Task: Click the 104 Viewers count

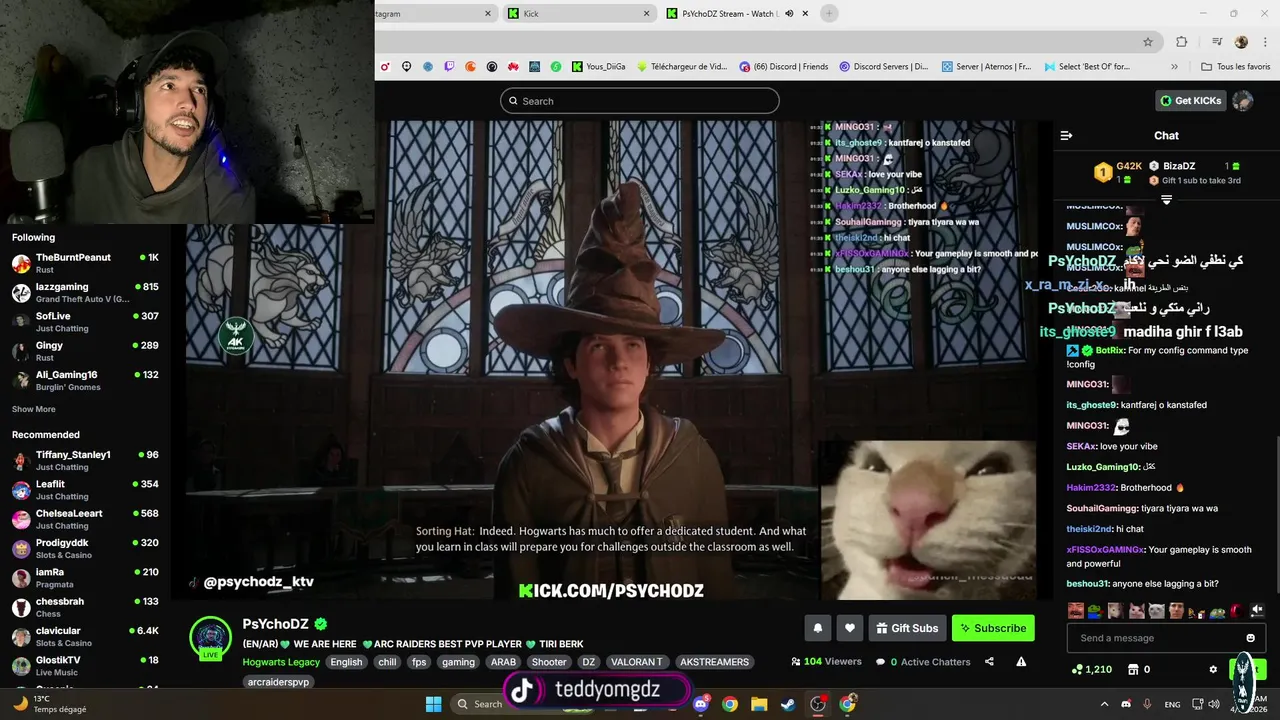Action: pyautogui.click(x=826, y=661)
